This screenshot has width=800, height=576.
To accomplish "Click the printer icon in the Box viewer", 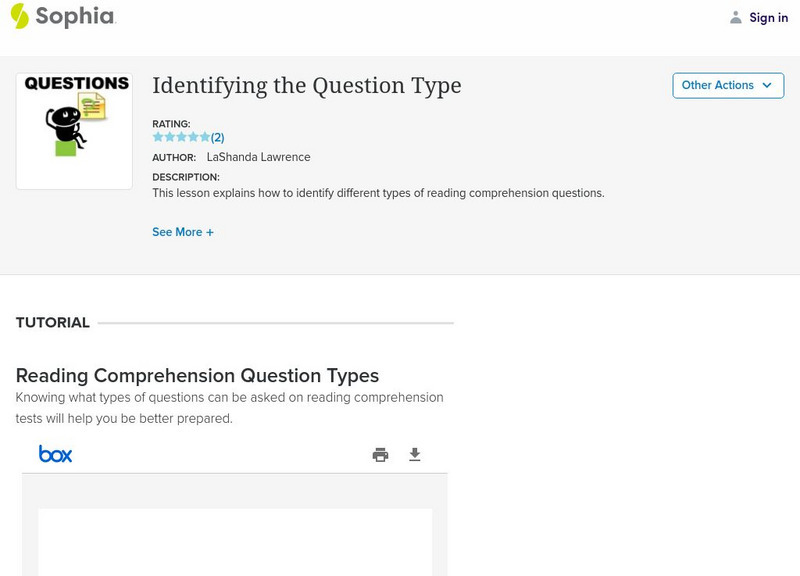I will point(379,453).
